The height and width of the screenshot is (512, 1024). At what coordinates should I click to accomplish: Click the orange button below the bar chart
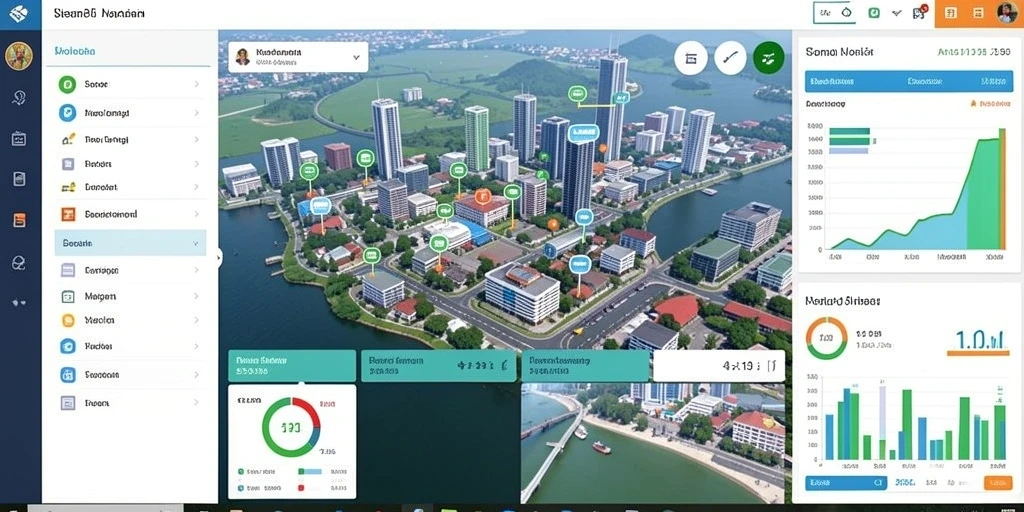pos(997,483)
